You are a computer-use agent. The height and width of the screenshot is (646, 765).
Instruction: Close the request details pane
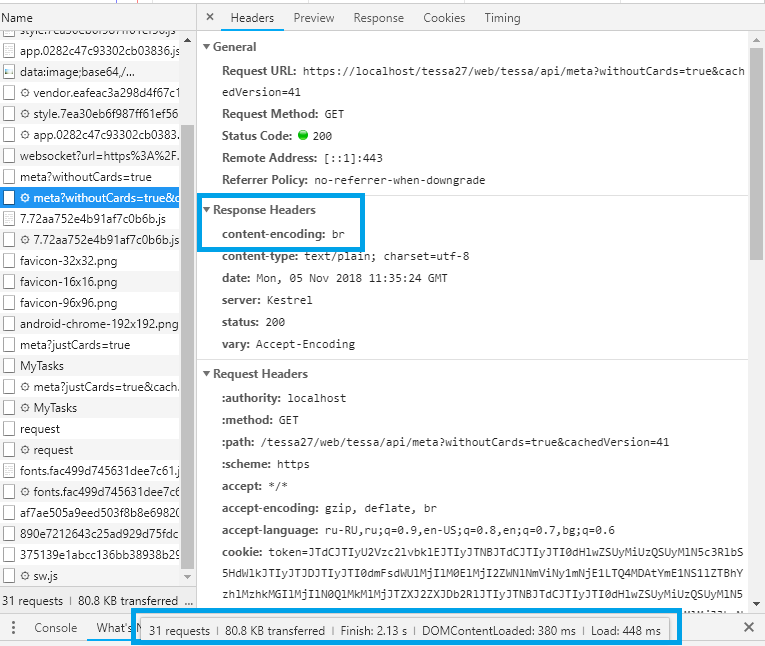(209, 18)
